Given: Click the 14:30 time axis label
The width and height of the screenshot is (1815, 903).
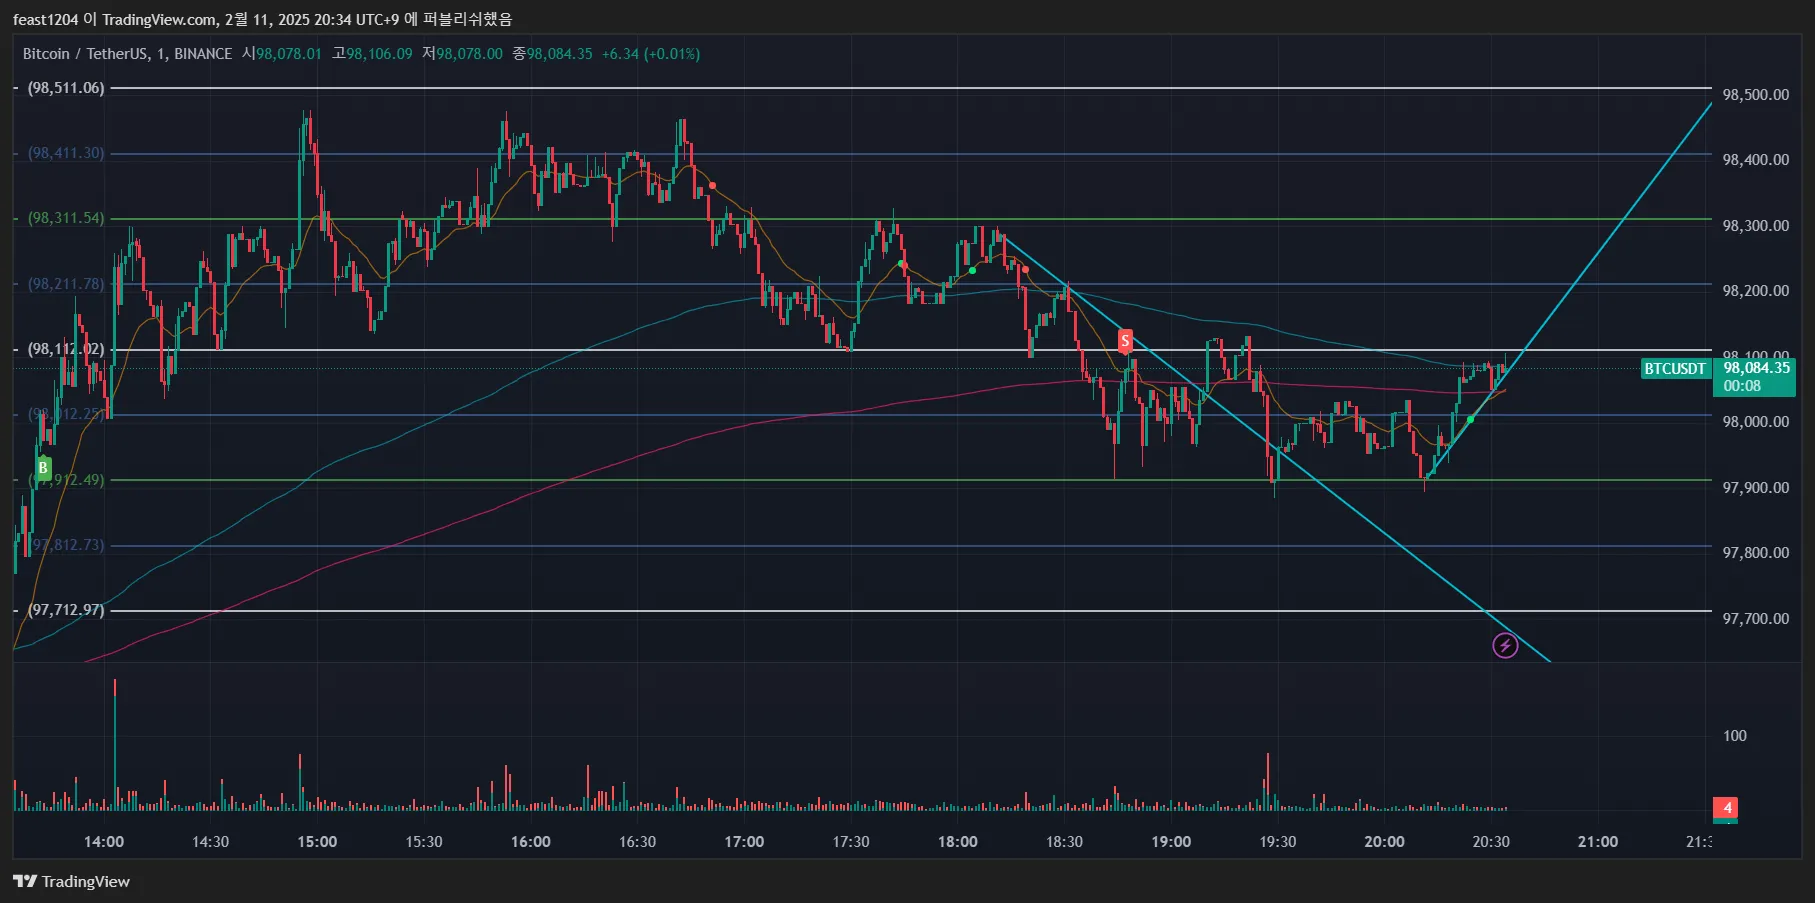Looking at the screenshot, I should click(210, 842).
